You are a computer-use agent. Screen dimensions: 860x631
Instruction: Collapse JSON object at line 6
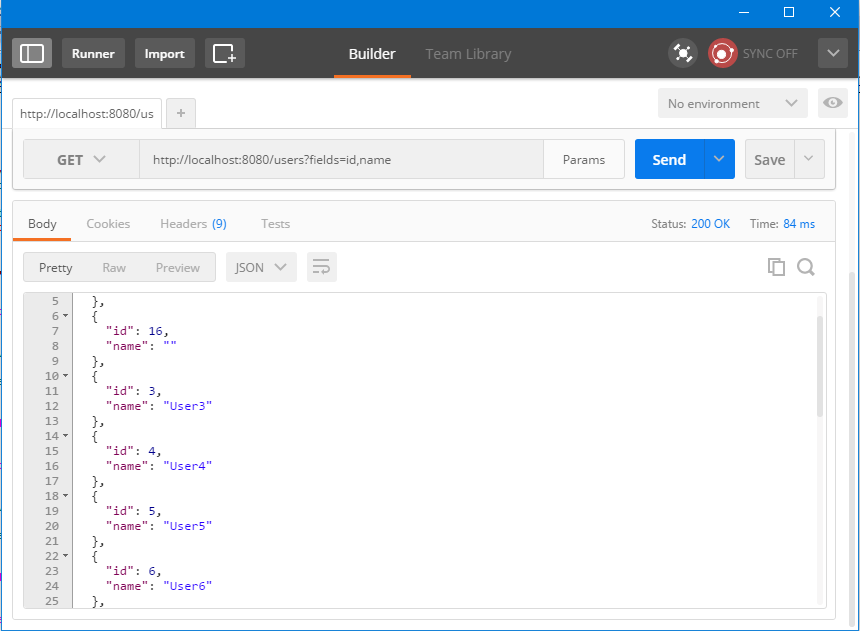pos(65,316)
